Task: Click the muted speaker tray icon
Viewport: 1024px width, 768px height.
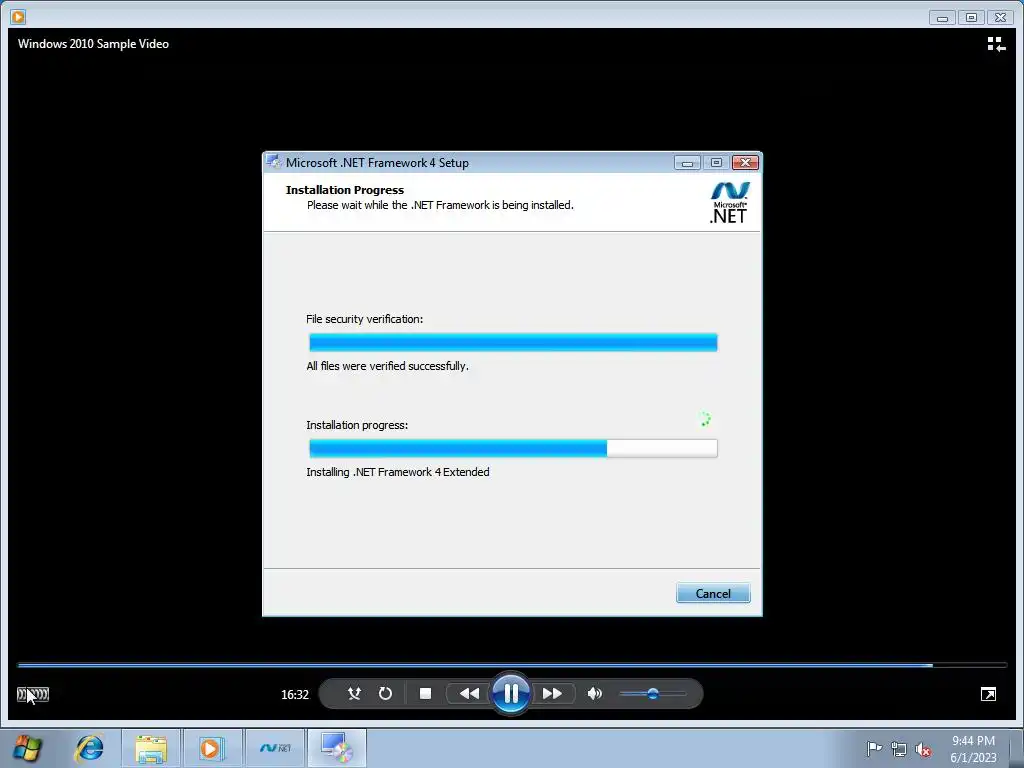Action: (923, 750)
